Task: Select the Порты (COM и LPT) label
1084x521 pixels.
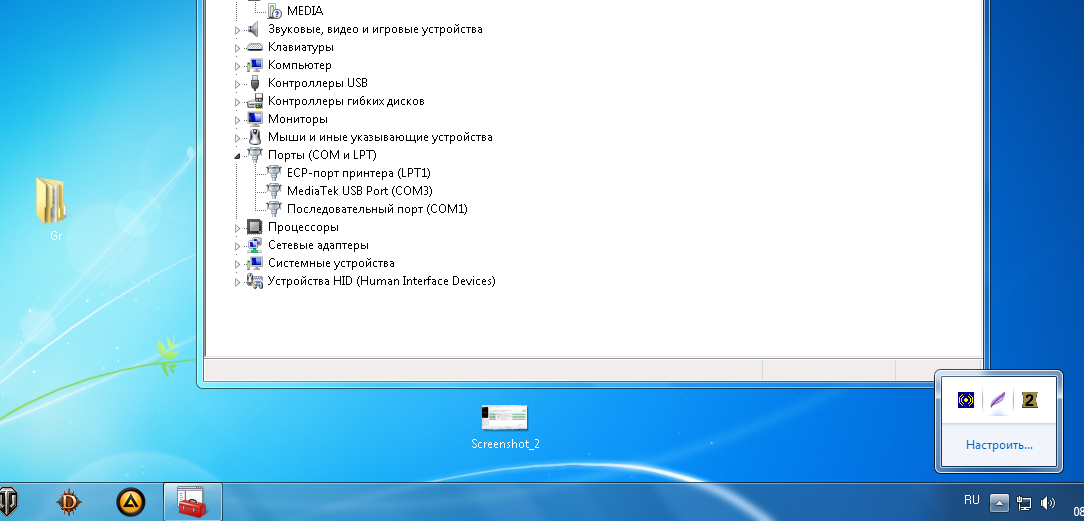Action: click(322, 155)
